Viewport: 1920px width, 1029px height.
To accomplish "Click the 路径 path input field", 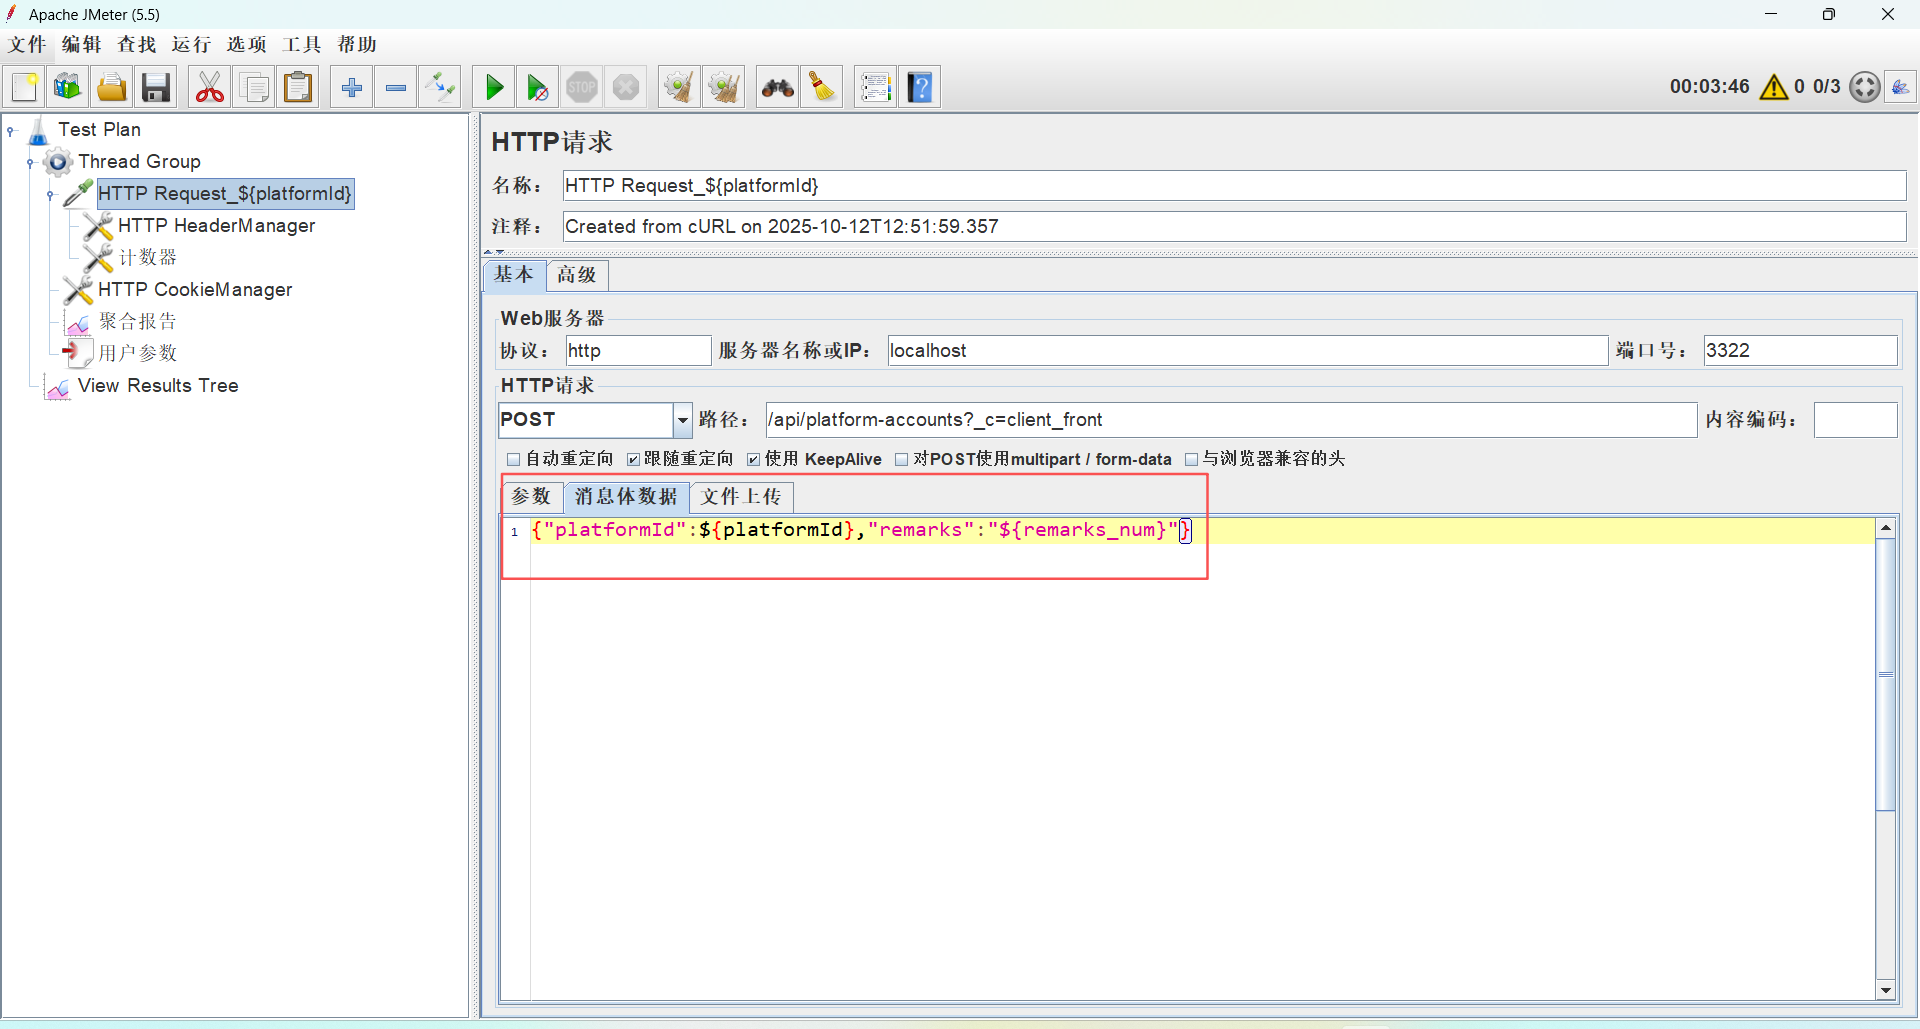I will (1231, 420).
